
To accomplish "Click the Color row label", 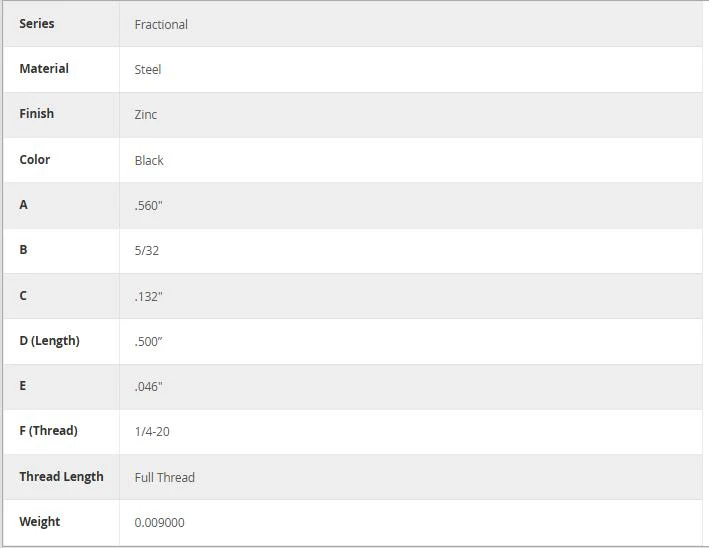I will pyautogui.click(x=35, y=160).
